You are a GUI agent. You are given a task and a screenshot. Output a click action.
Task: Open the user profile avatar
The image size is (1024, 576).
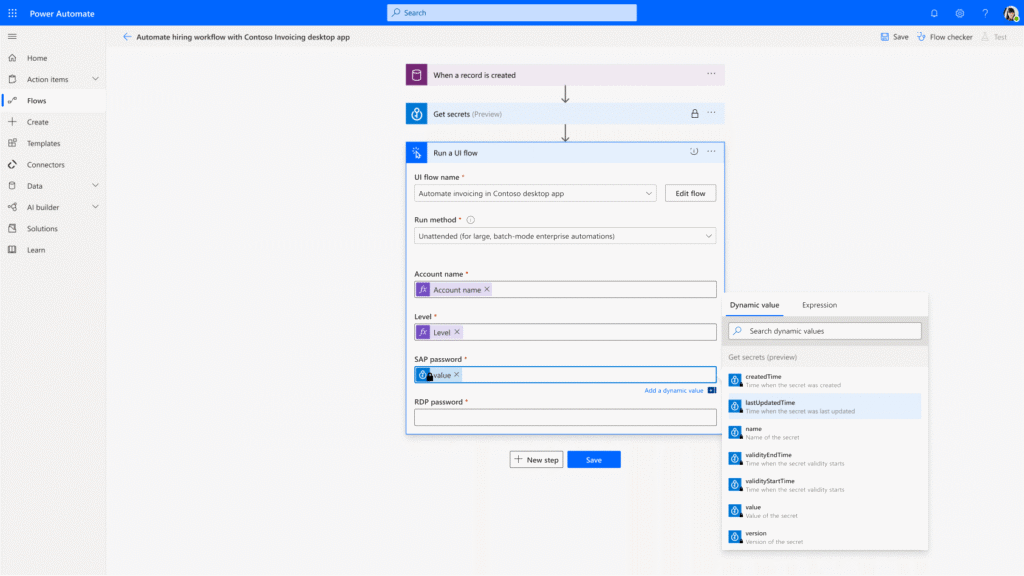1011,13
